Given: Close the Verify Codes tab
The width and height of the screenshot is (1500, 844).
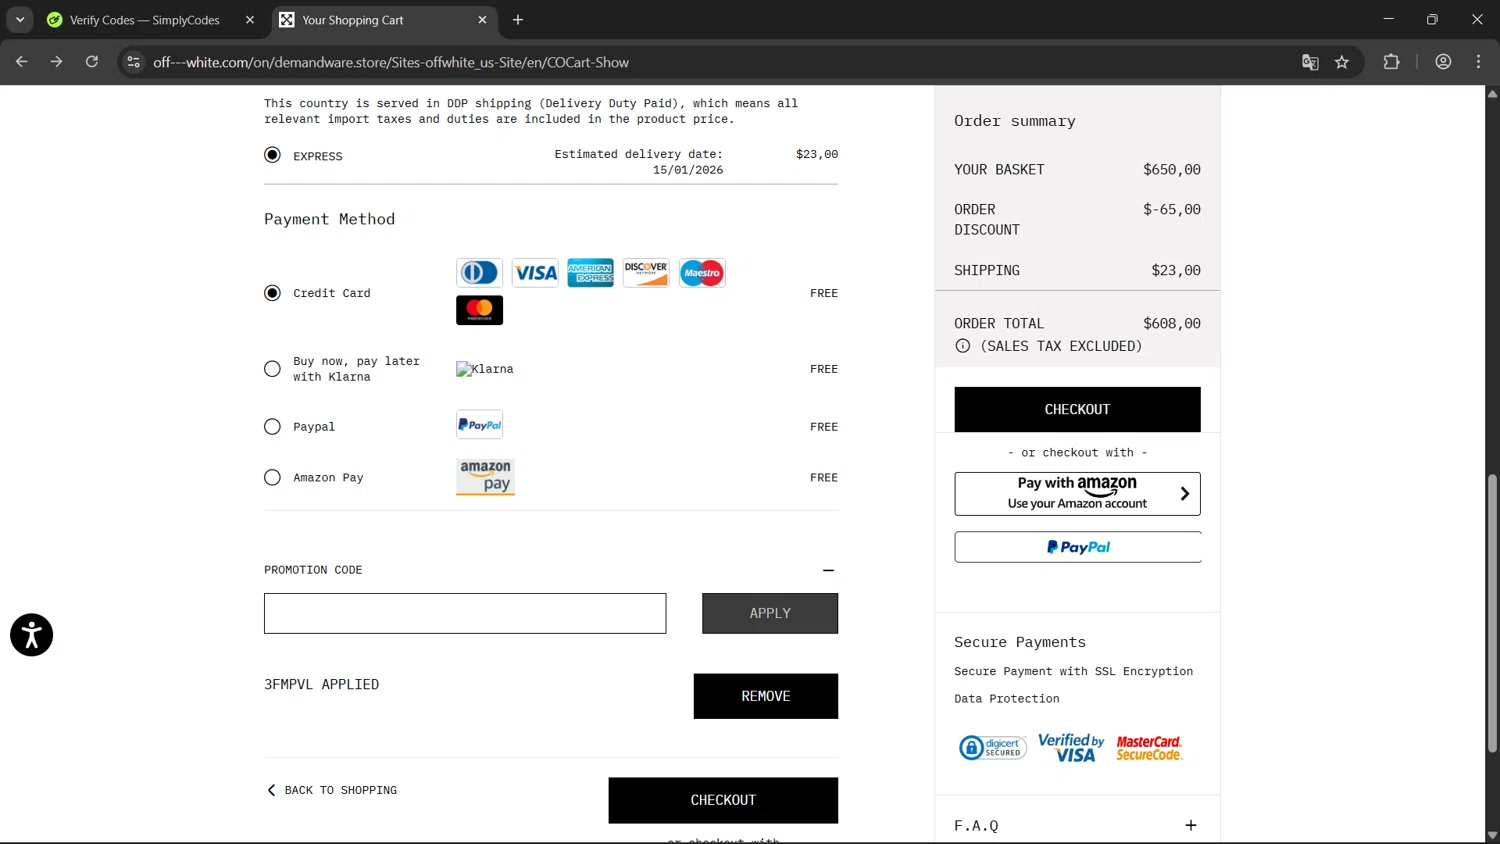Looking at the screenshot, I should 250,20.
